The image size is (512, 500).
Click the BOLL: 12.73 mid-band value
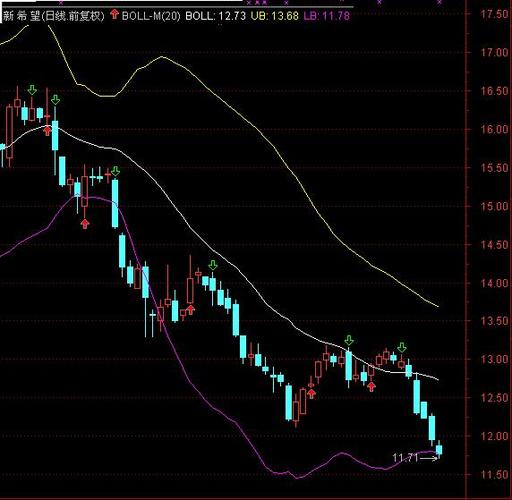[x=215, y=16]
